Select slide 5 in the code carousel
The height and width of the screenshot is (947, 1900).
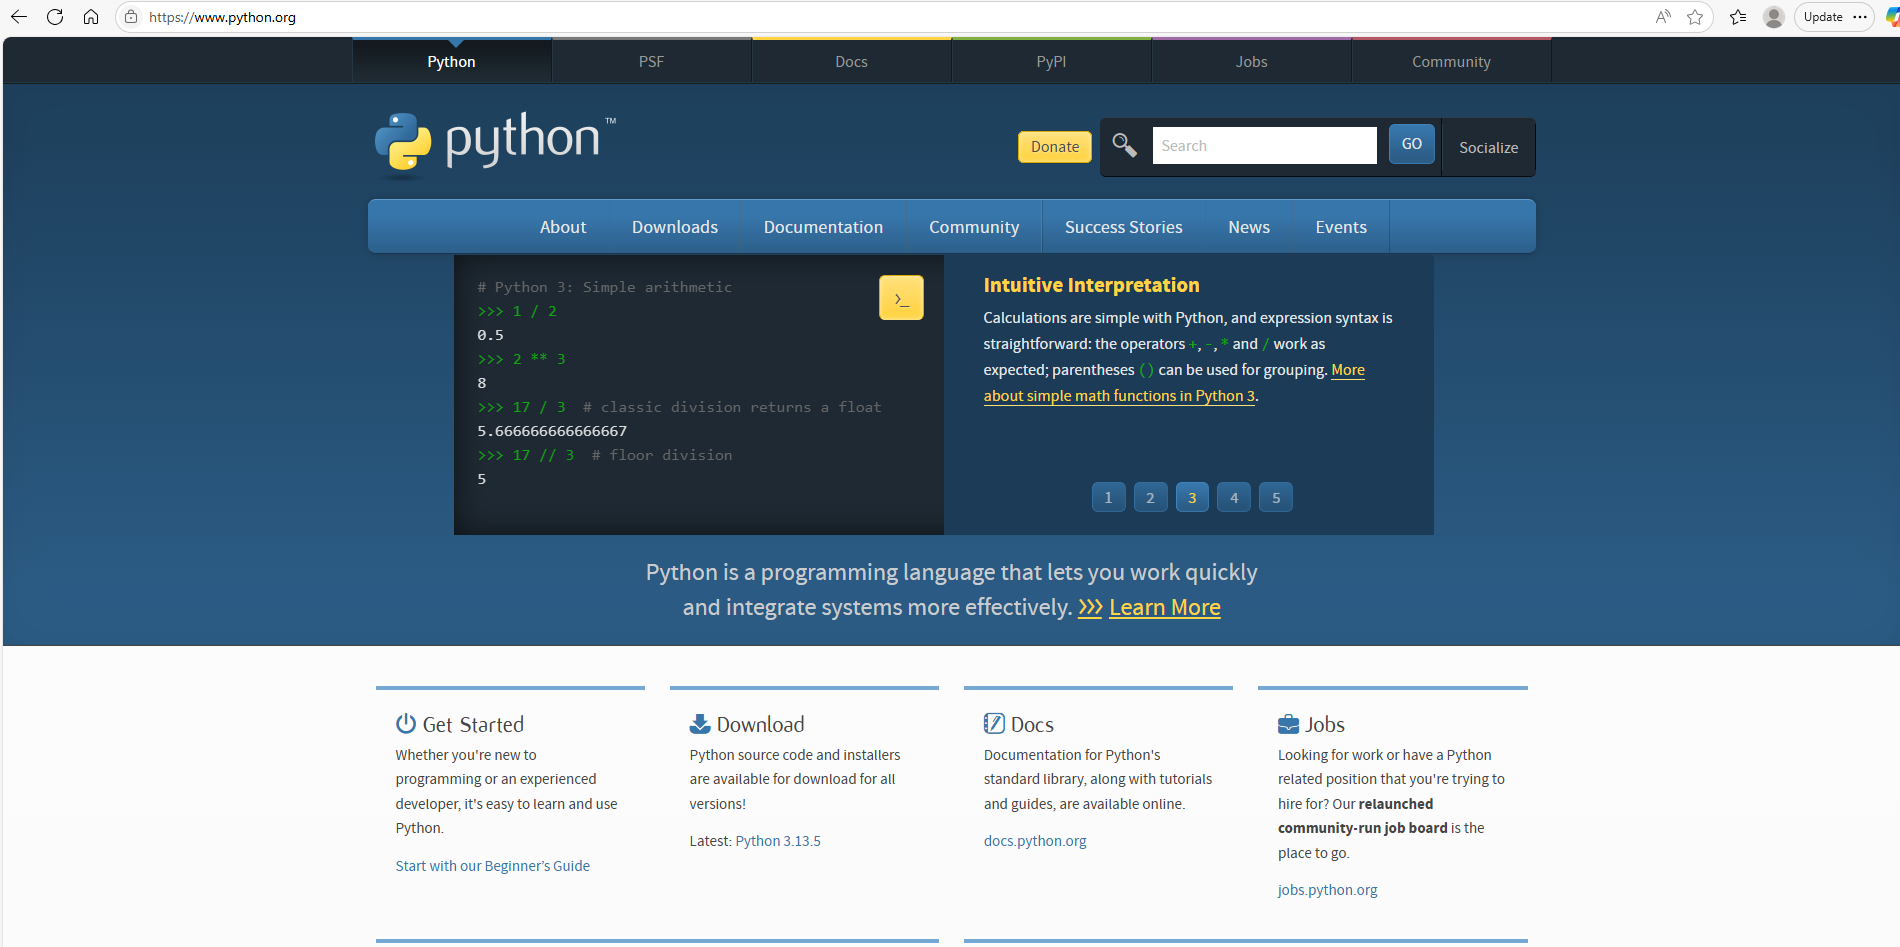tap(1276, 498)
